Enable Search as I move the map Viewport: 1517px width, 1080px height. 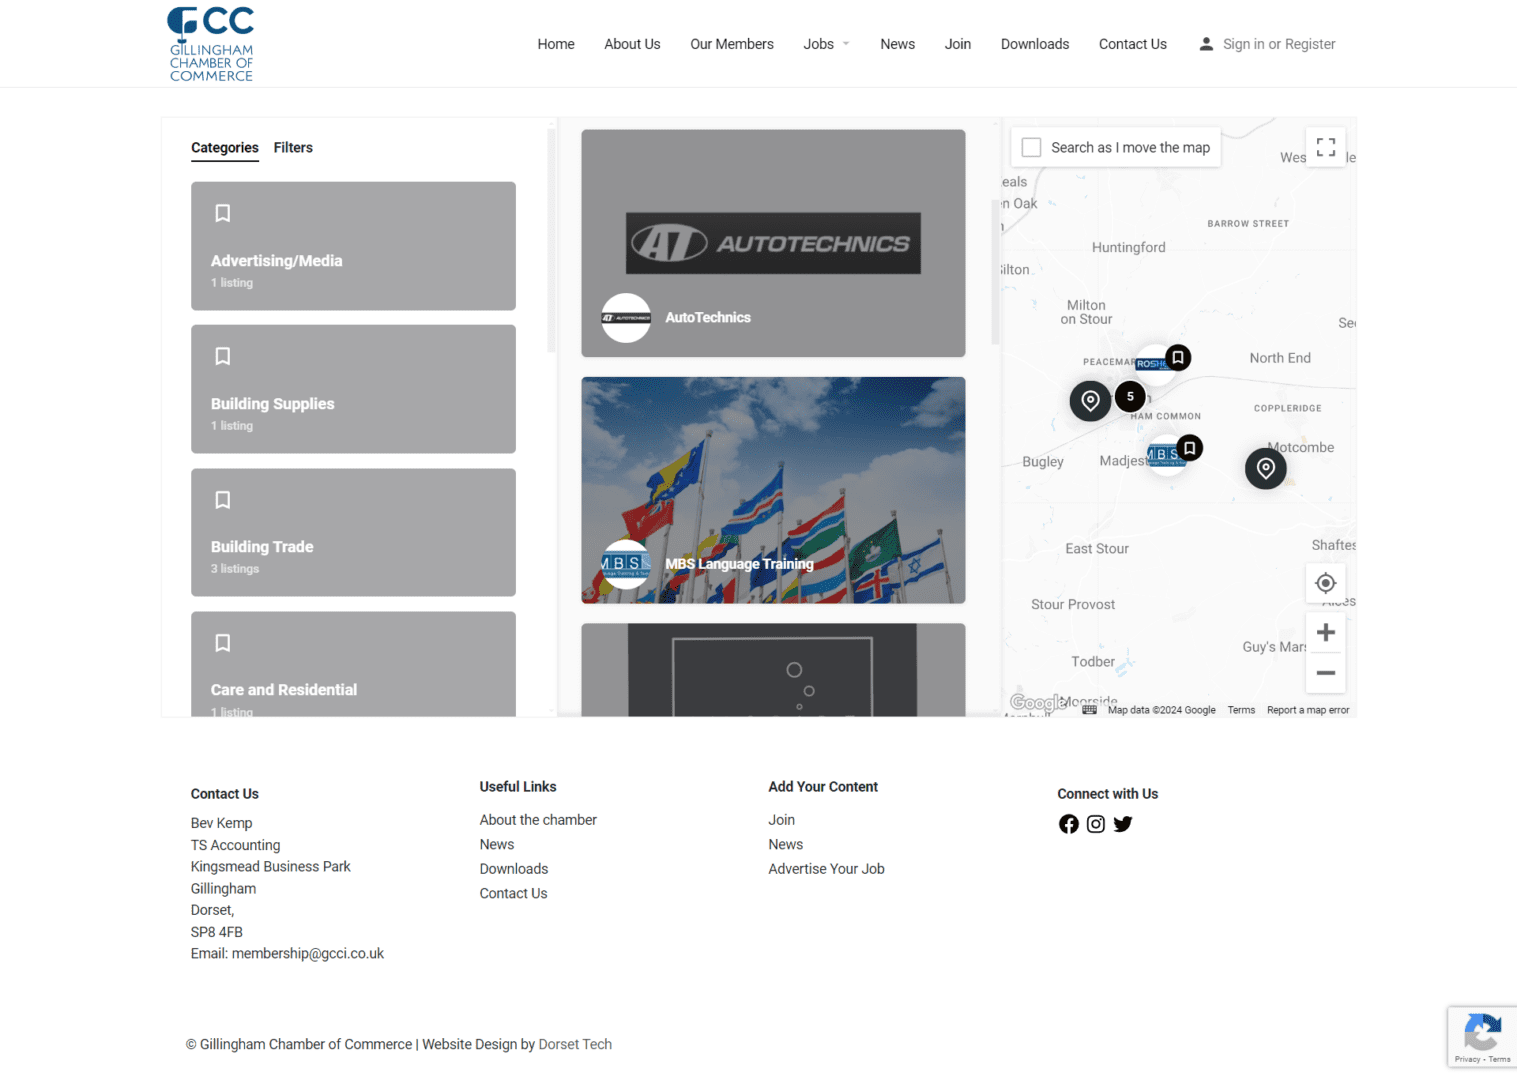point(1032,148)
